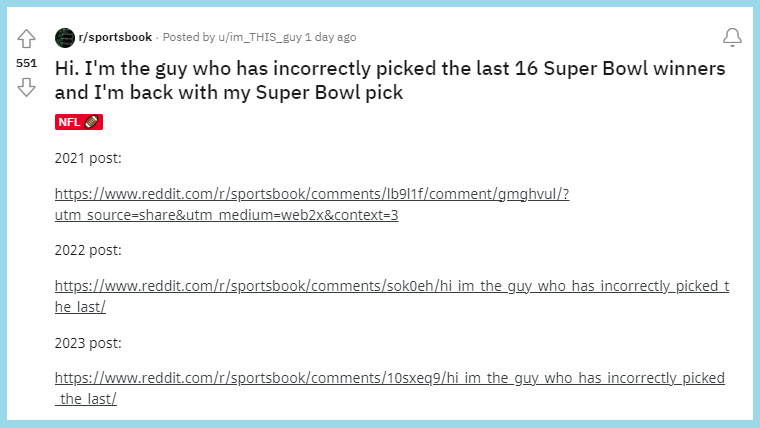Toggle post notifications with the bell icon
Screen dimensions: 760x428
732,38
